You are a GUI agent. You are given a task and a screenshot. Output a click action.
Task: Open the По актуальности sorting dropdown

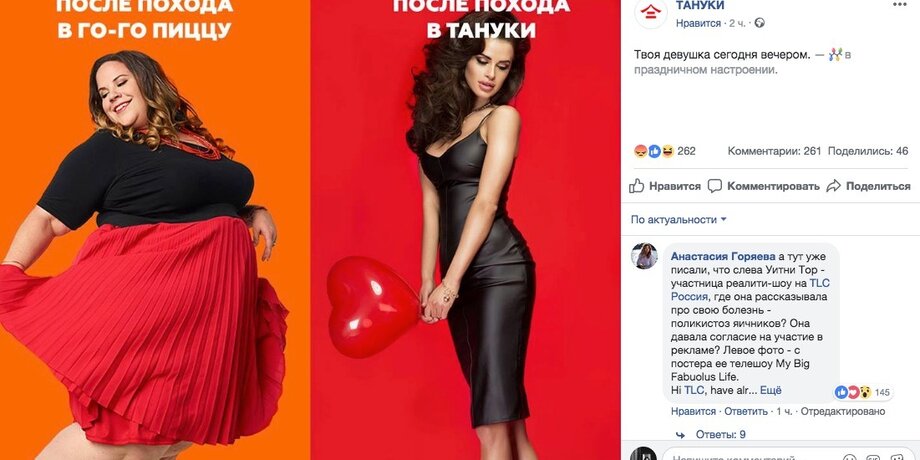tap(678, 219)
